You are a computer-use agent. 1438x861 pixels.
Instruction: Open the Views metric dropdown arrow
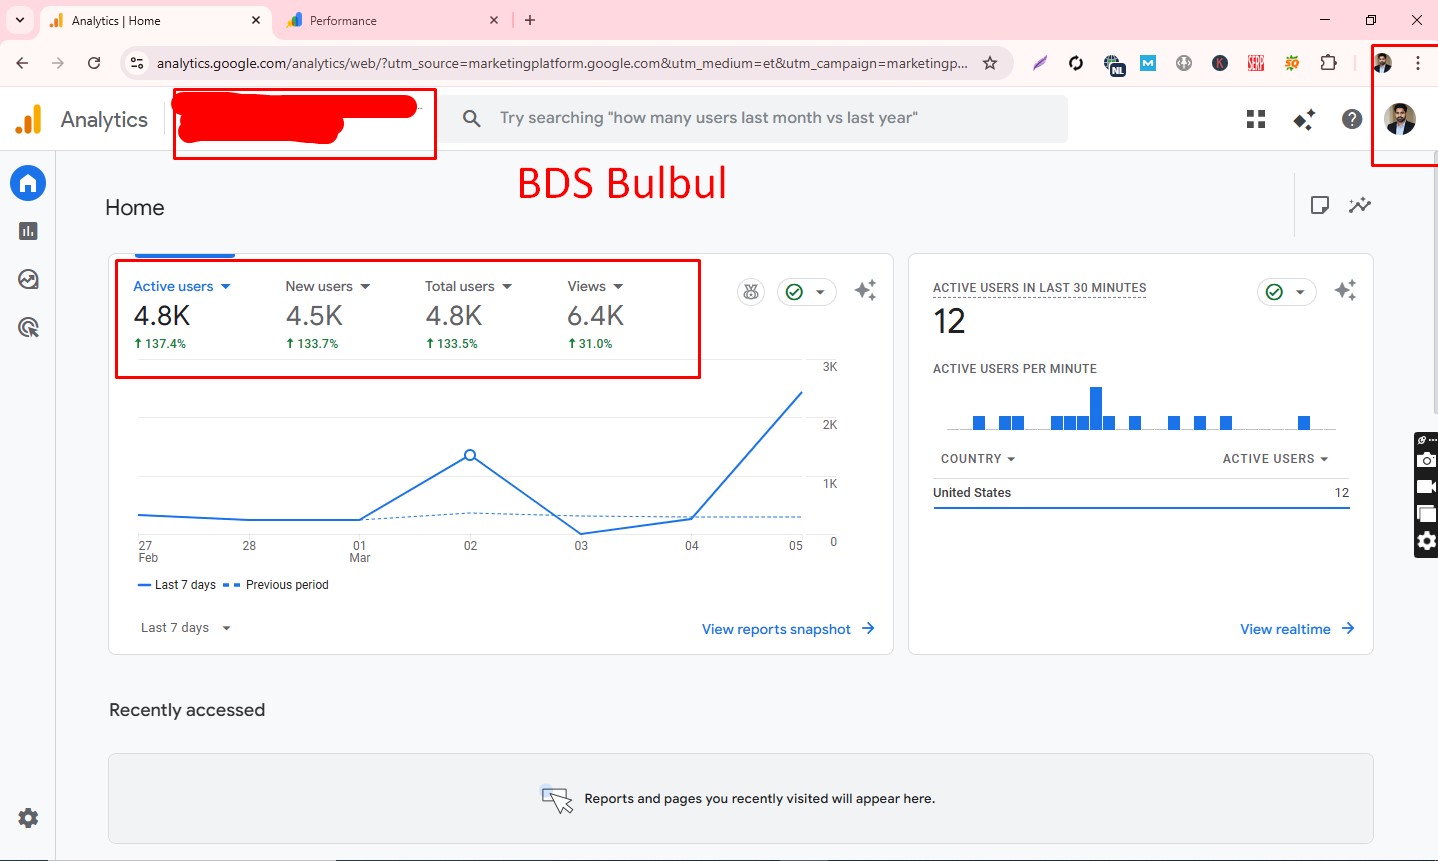tap(618, 286)
